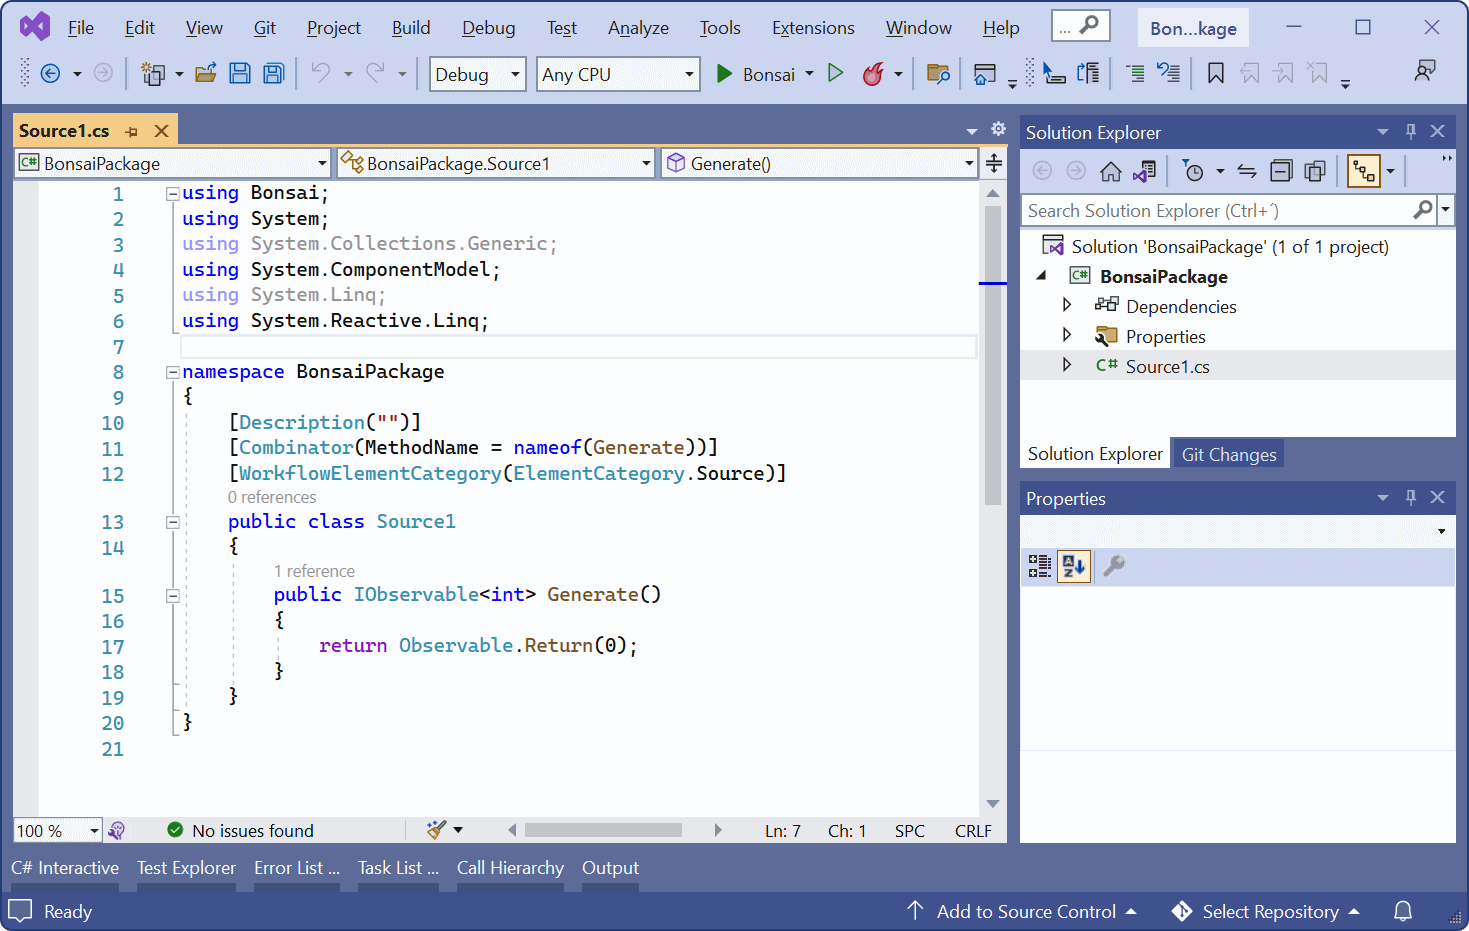This screenshot has height=931, width=1469.
Task: Click the Hot Reload flame icon
Action: 874,73
